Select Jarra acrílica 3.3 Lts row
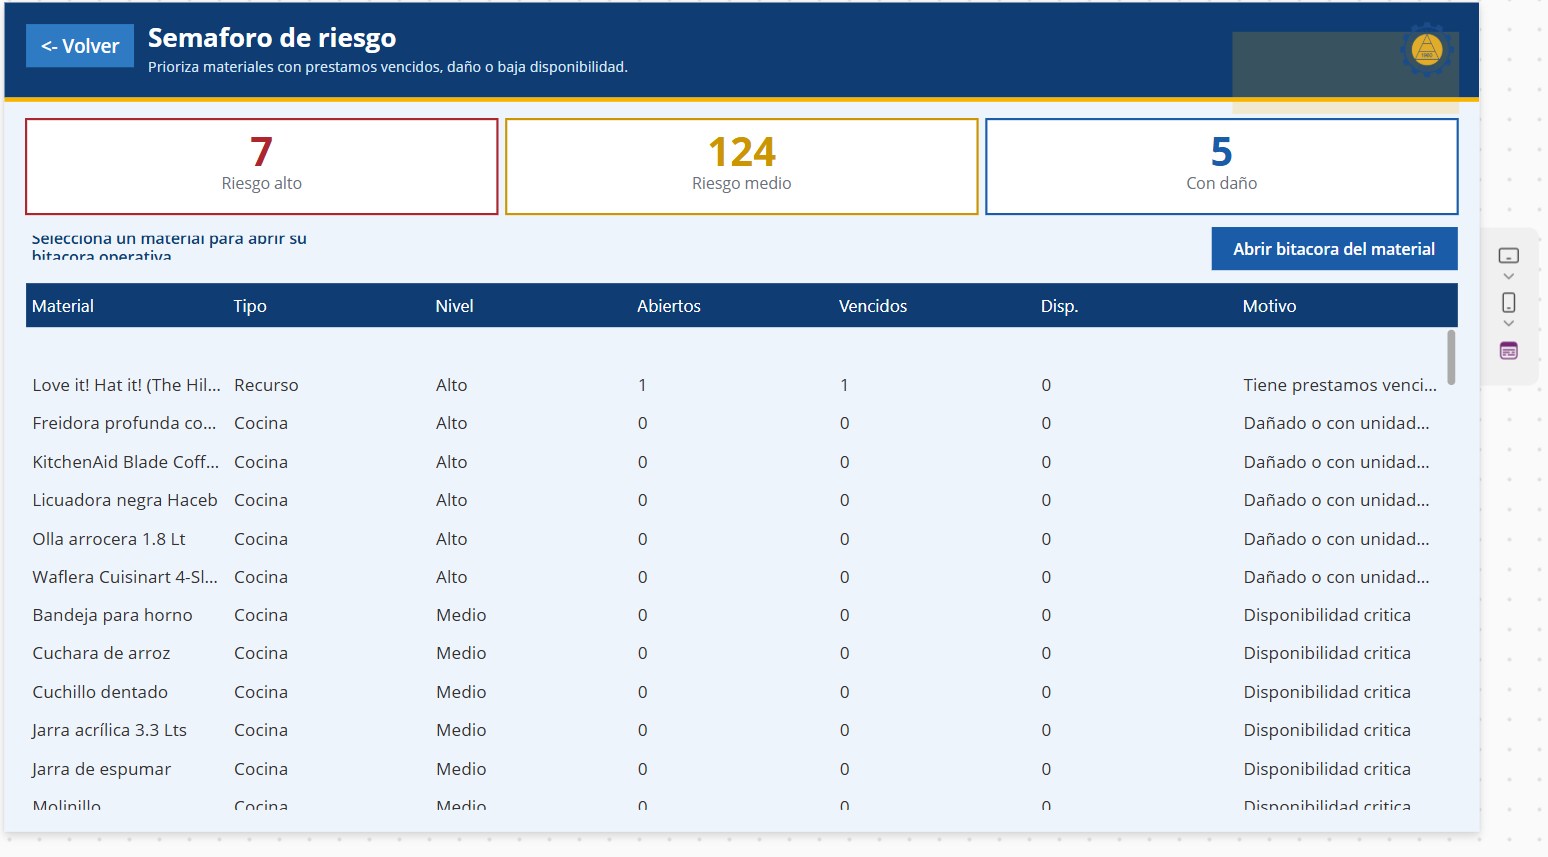This screenshot has width=1548, height=857. 735,730
